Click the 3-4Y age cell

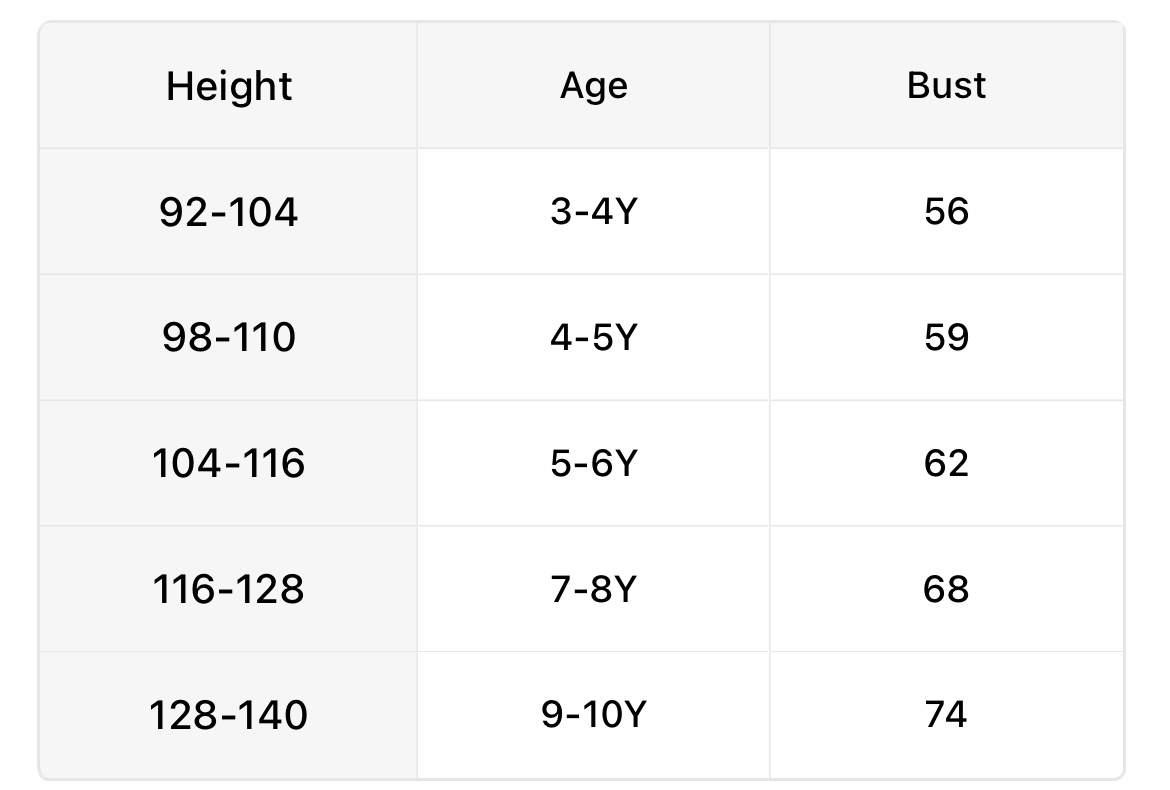tap(594, 212)
